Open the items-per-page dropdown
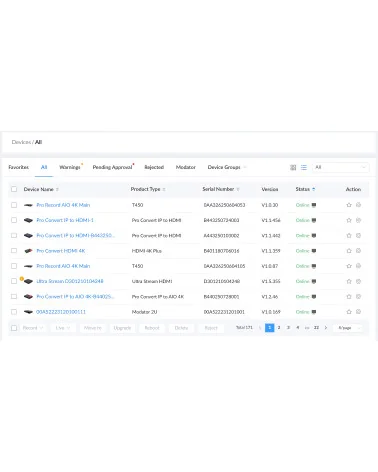378x472 pixels. click(x=348, y=328)
